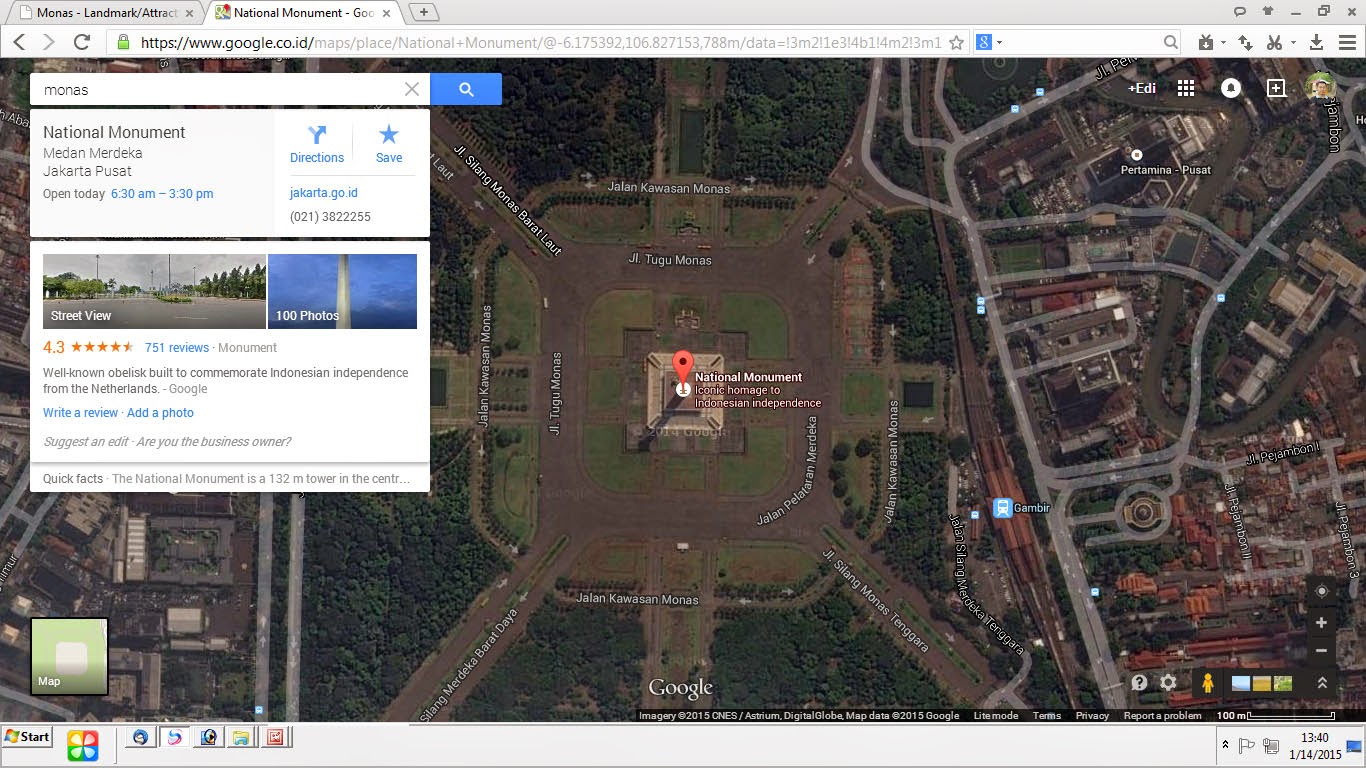Expand imagery bar with double chevron
The image size is (1366, 768).
click(x=1321, y=683)
